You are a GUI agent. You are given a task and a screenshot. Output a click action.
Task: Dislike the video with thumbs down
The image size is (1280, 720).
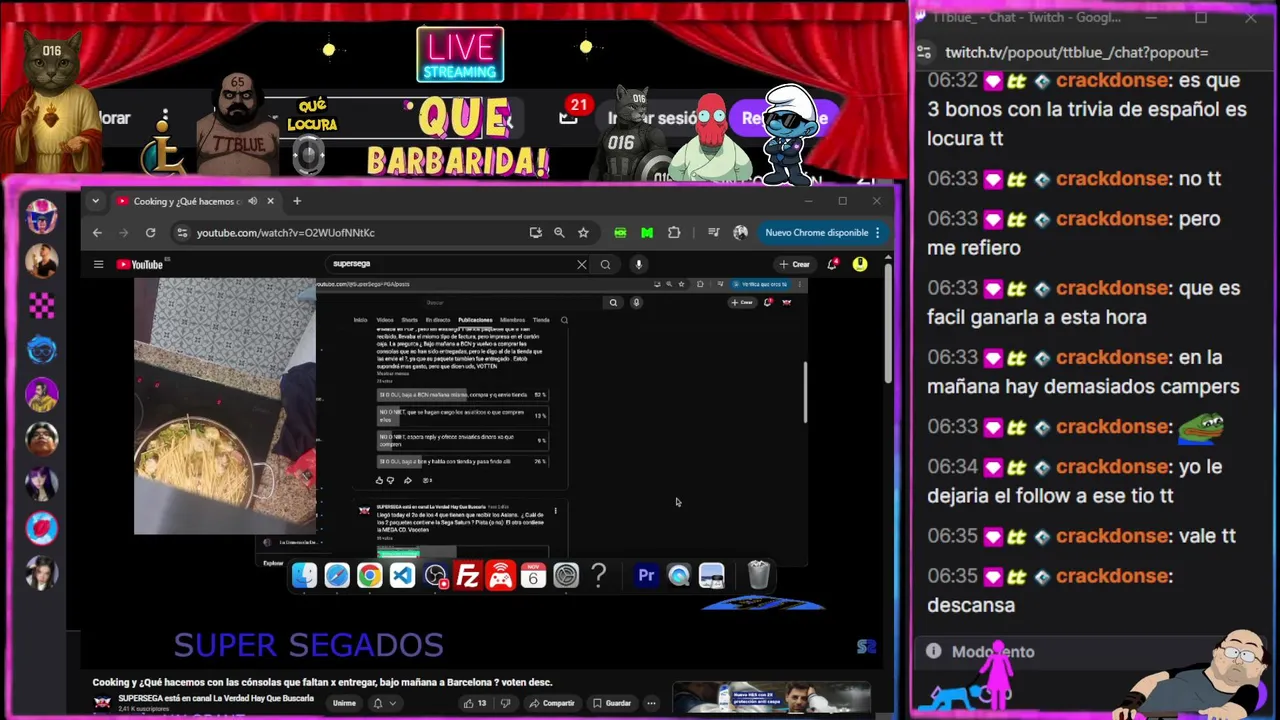click(x=505, y=703)
